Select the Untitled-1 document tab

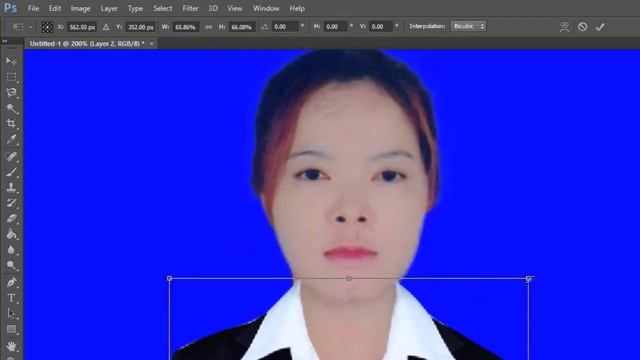click(x=87, y=43)
